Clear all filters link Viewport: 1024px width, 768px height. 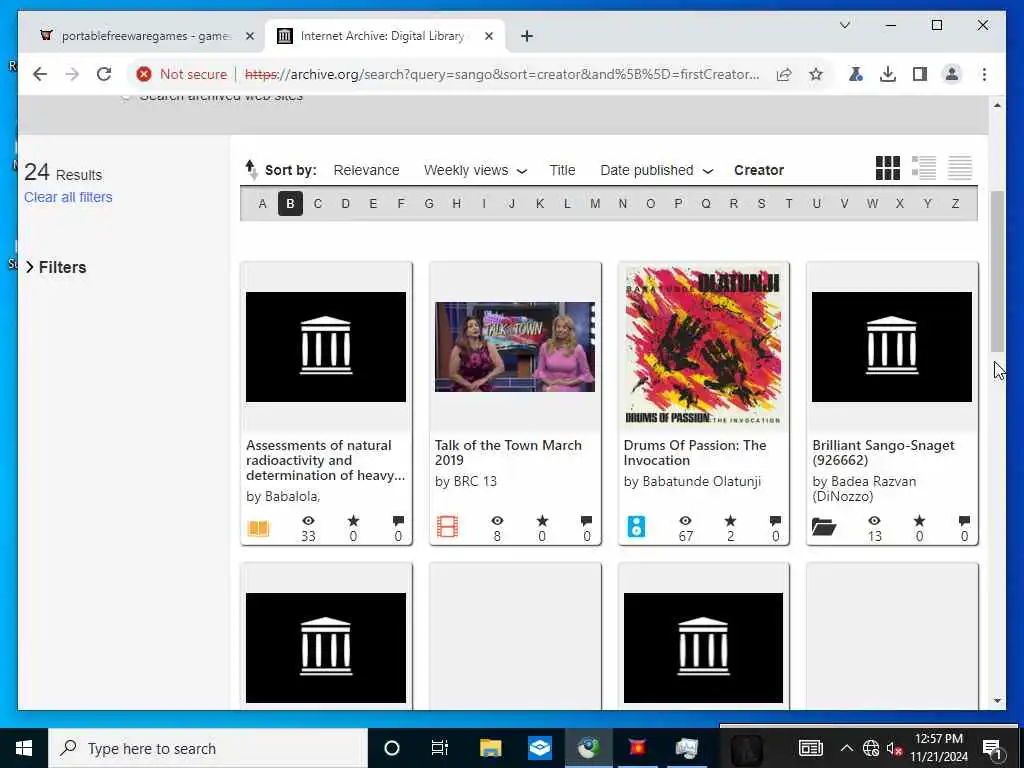point(68,197)
